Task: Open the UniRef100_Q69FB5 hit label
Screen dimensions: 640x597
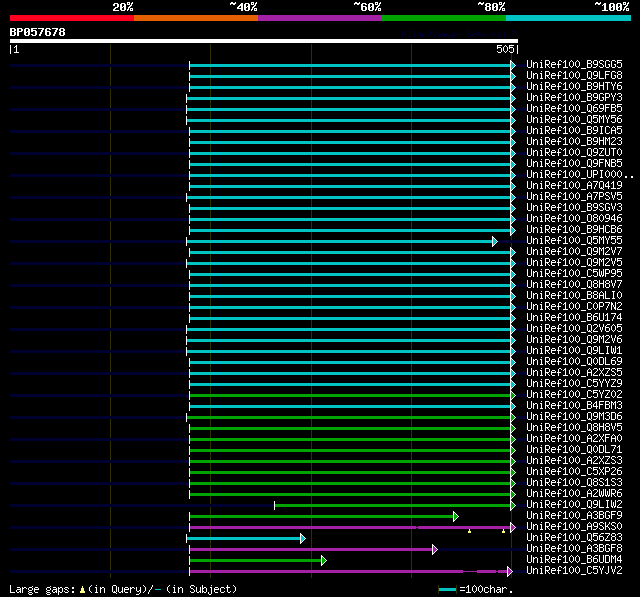Action: click(x=574, y=109)
